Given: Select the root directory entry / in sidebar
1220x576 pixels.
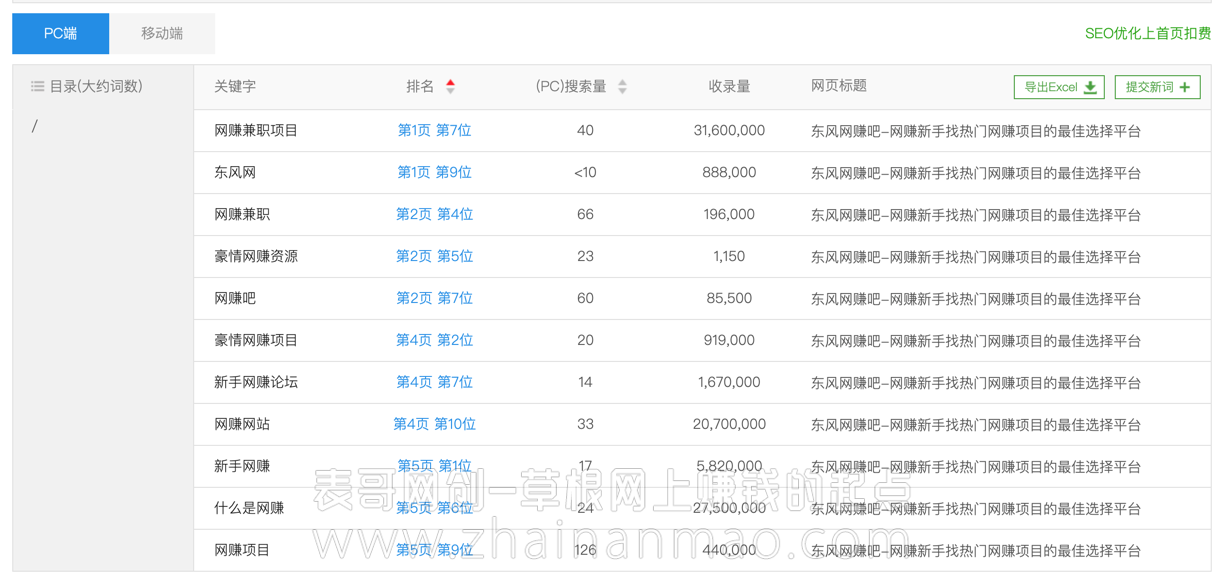Looking at the screenshot, I should point(35,125).
